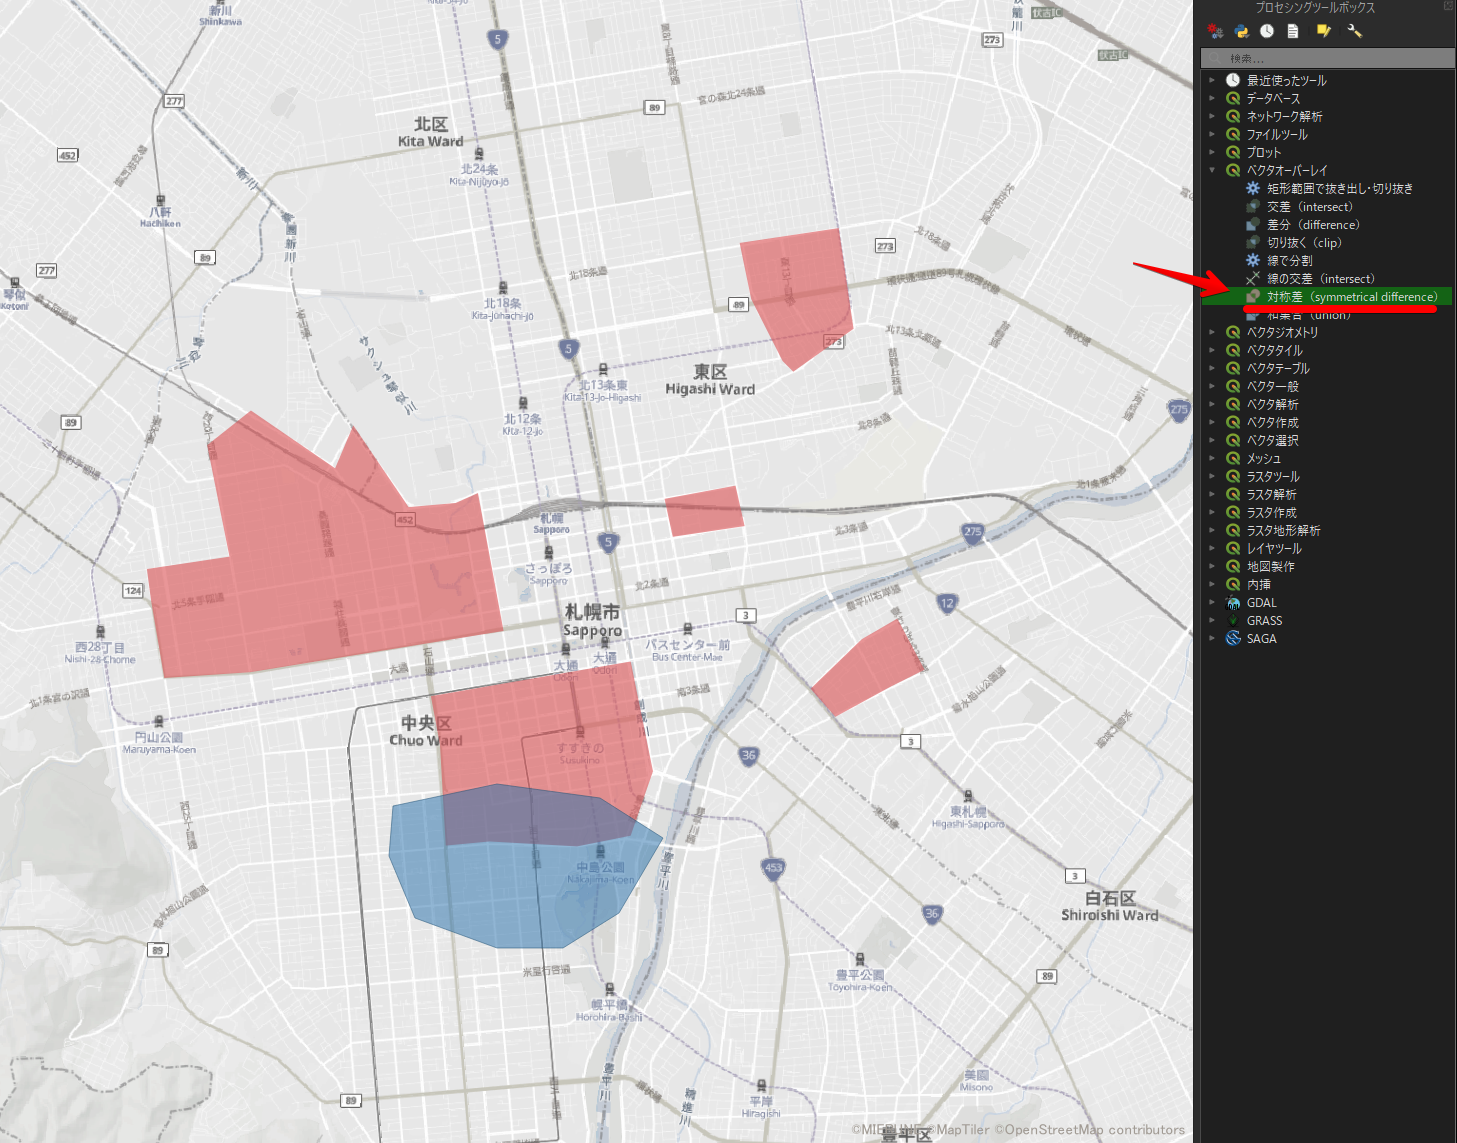Expand the ベクタタイル group arrow

pos(1213,350)
